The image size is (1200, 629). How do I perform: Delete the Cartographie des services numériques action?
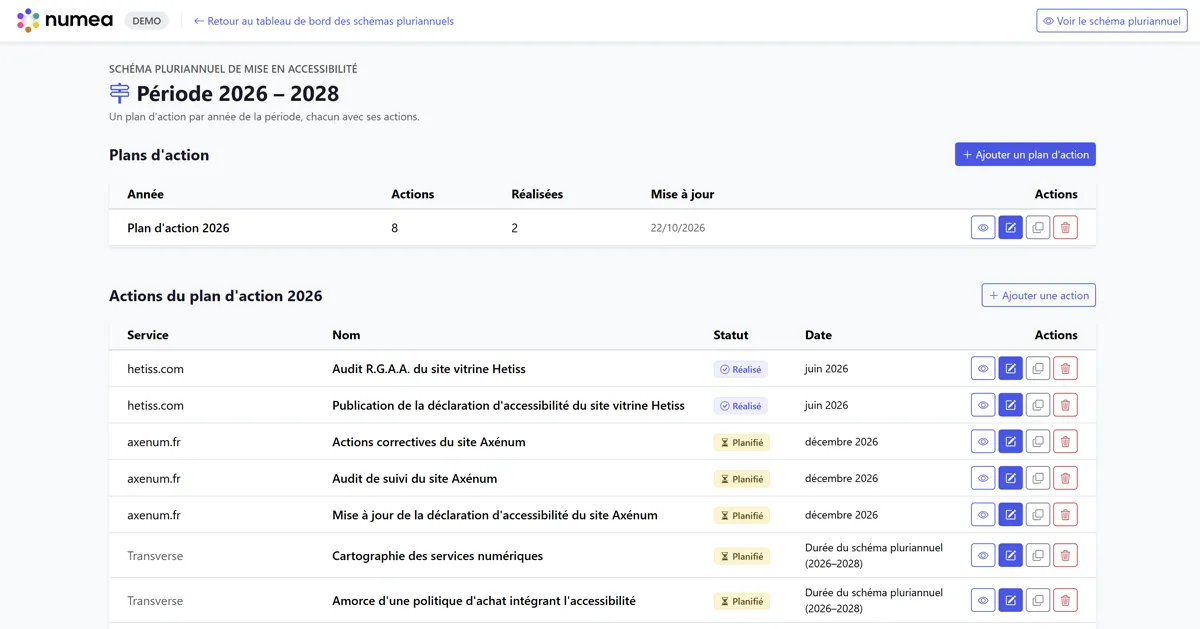tap(1065, 555)
